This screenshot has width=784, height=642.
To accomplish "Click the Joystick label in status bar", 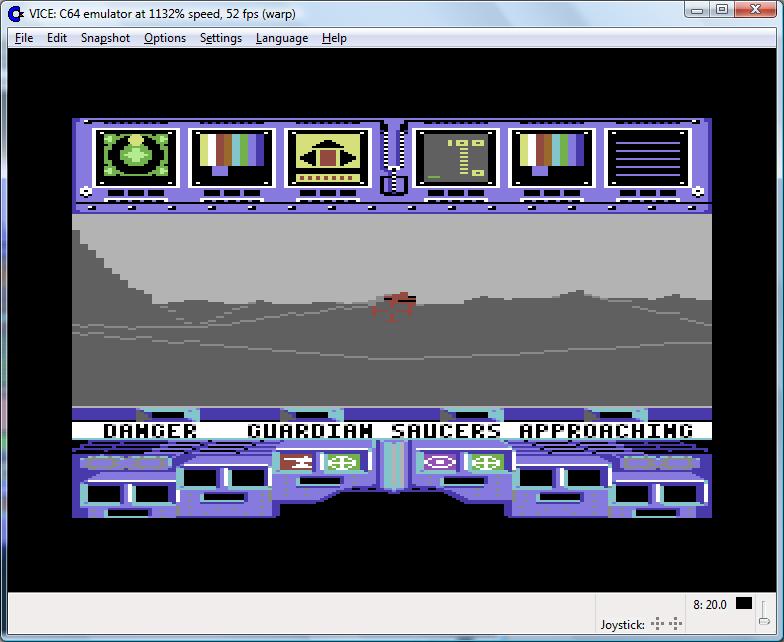I will (x=622, y=624).
